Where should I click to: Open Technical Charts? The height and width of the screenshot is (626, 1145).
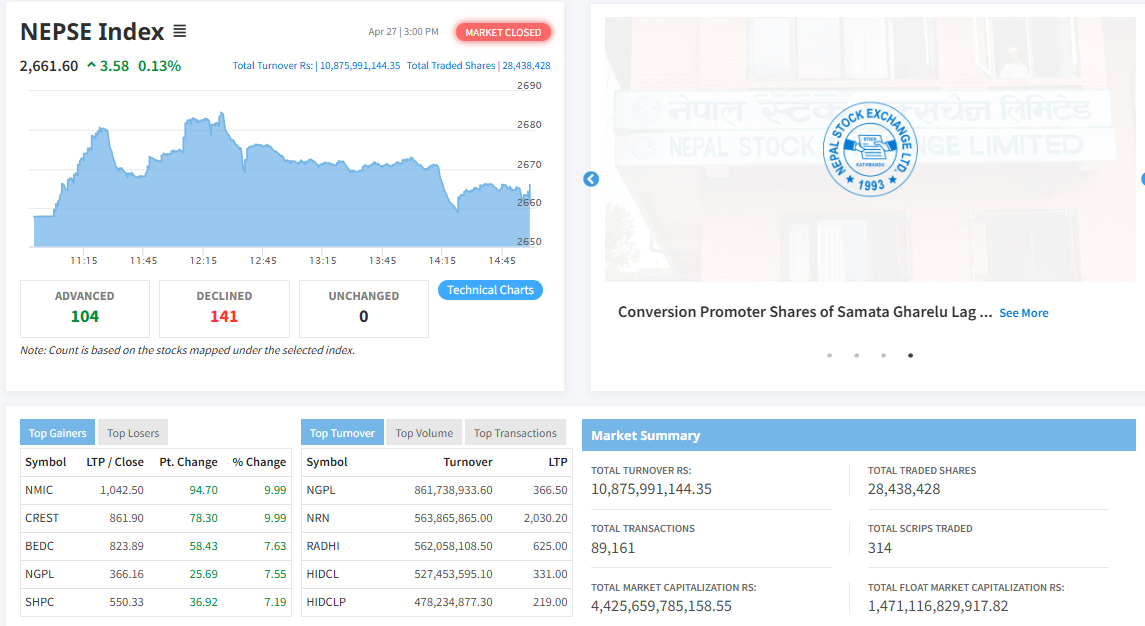(x=490, y=290)
